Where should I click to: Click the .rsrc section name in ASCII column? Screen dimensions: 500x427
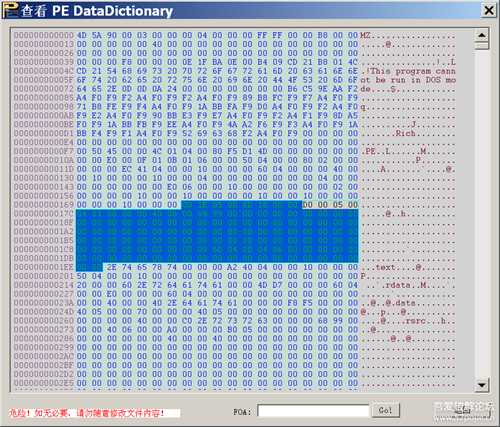tap(410, 321)
